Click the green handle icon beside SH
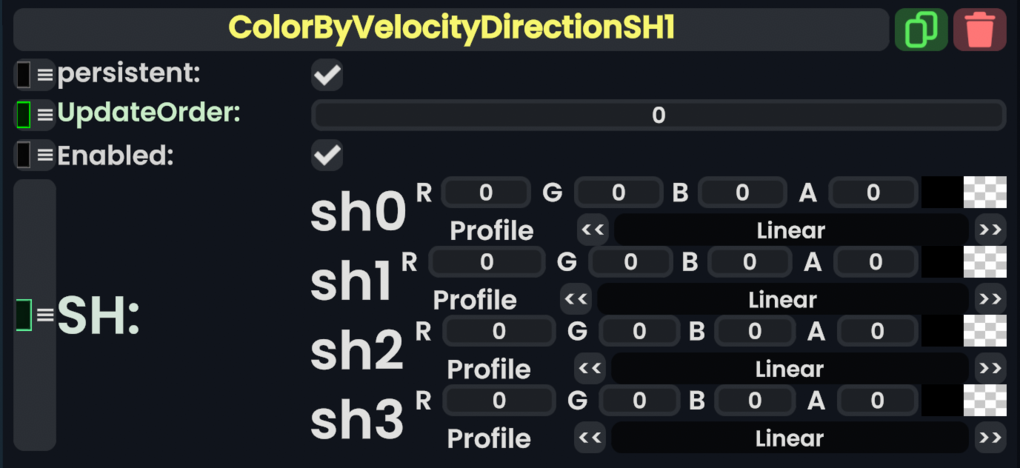The height and width of the screenshot is (468, 1020). (x=34, y=315)
